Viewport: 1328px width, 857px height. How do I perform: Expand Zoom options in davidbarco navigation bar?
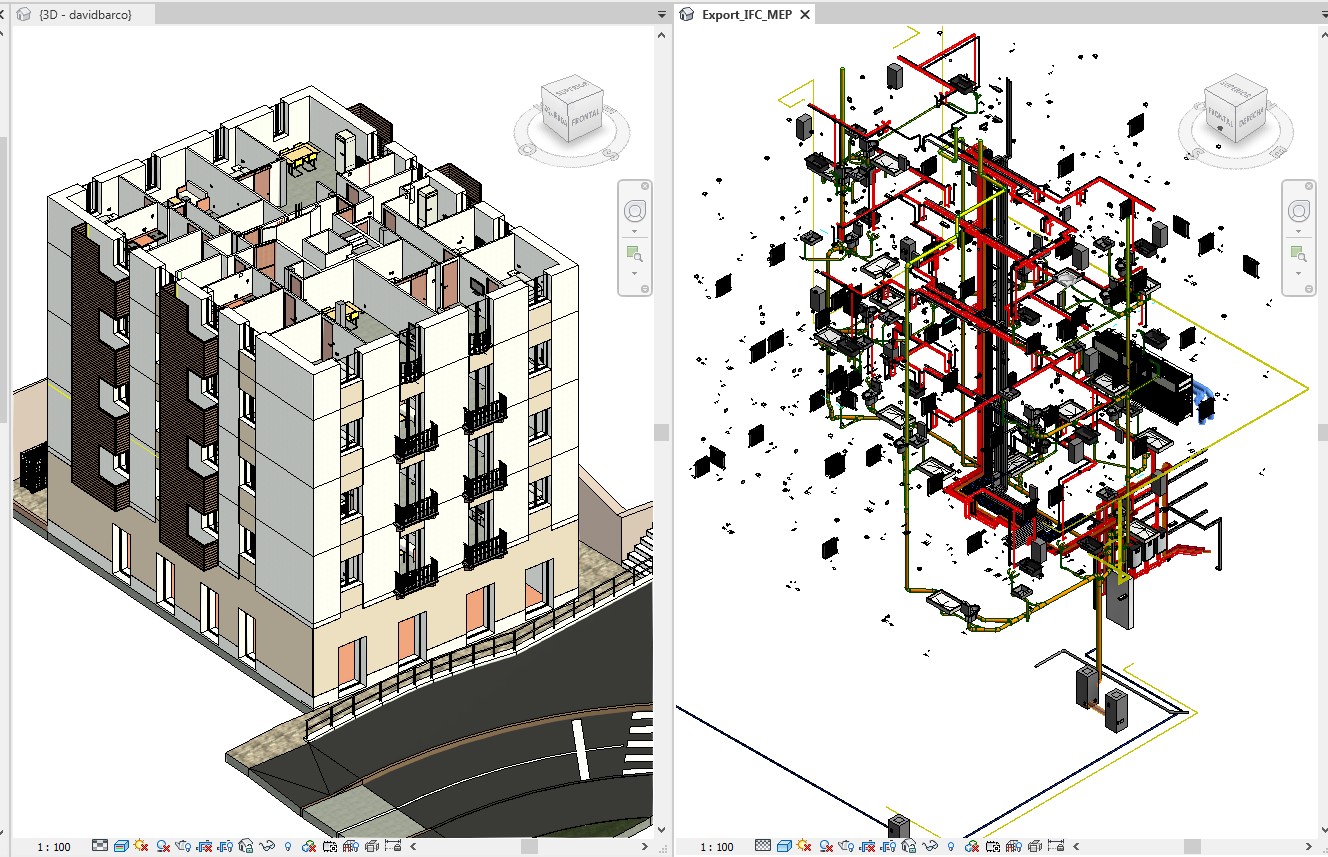coord(634,272)
